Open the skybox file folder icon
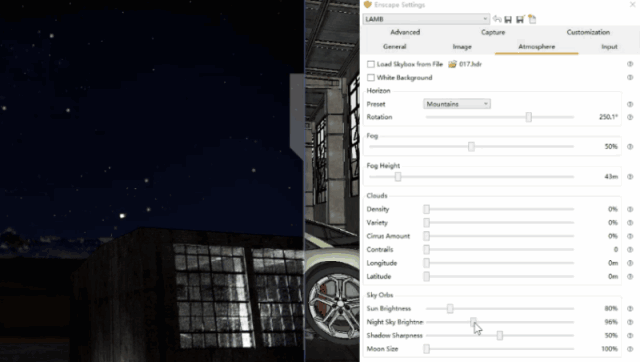This screenshot has width=640, height=362. [x=452, y=64]
